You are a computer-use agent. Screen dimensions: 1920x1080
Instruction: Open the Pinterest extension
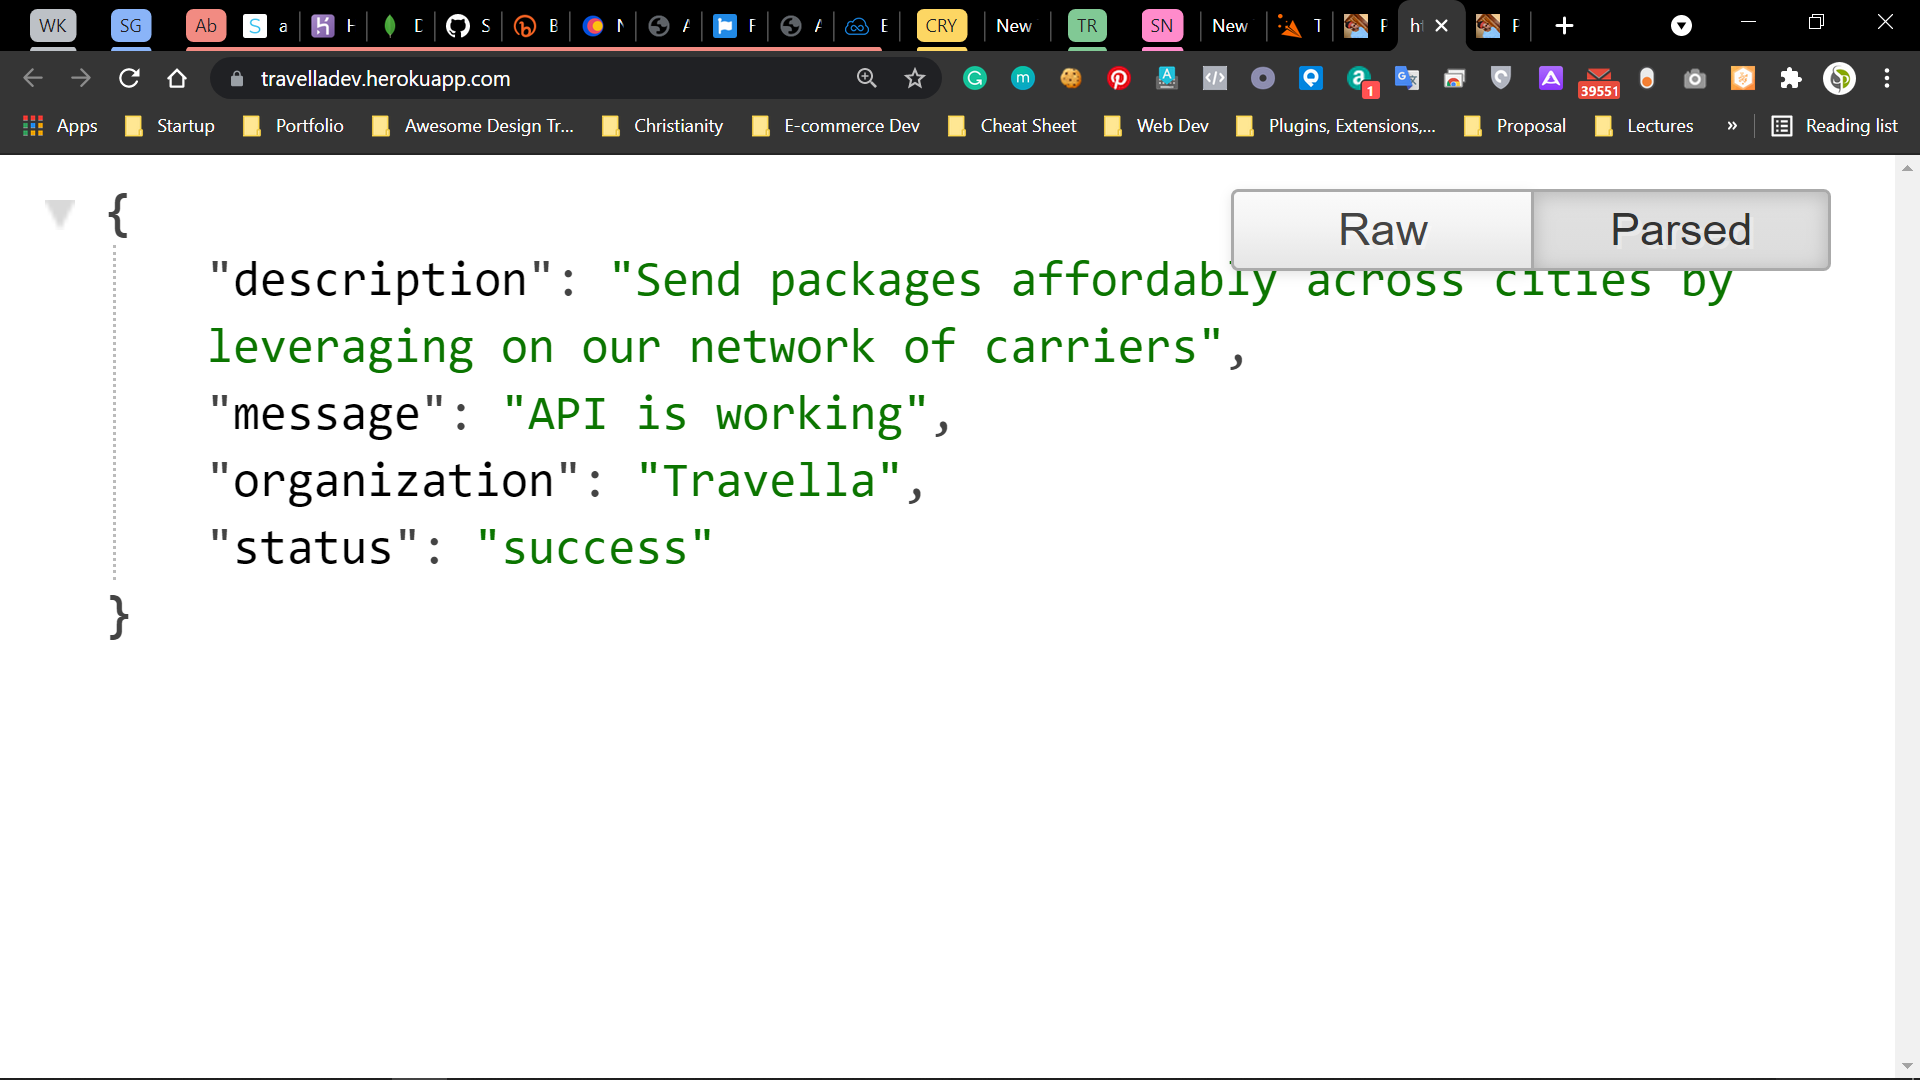[1119, 78]
